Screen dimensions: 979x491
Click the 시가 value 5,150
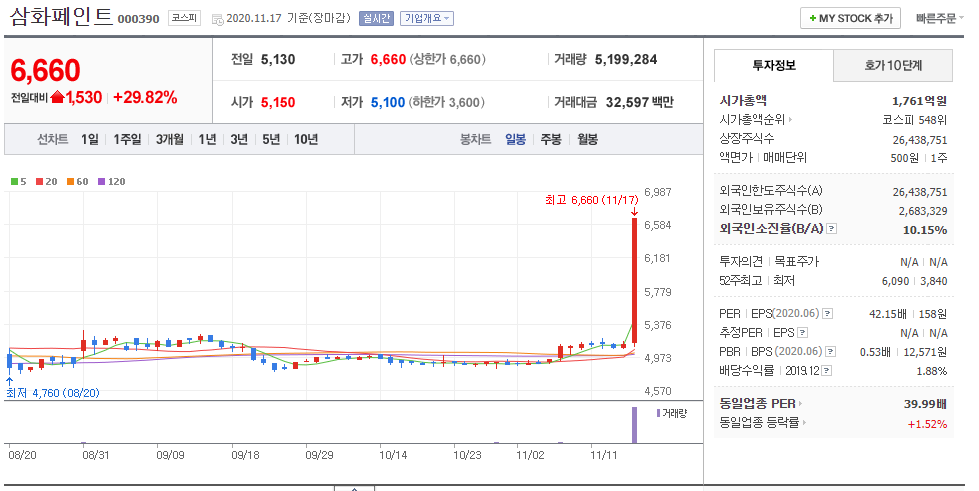(x=278, y=102)
